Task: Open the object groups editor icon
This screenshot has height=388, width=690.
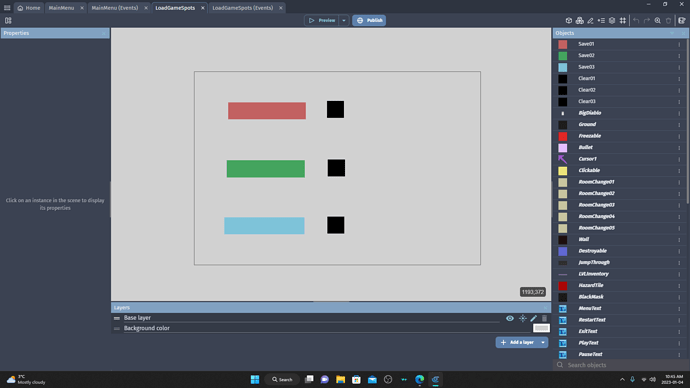Action: point(580,21)
